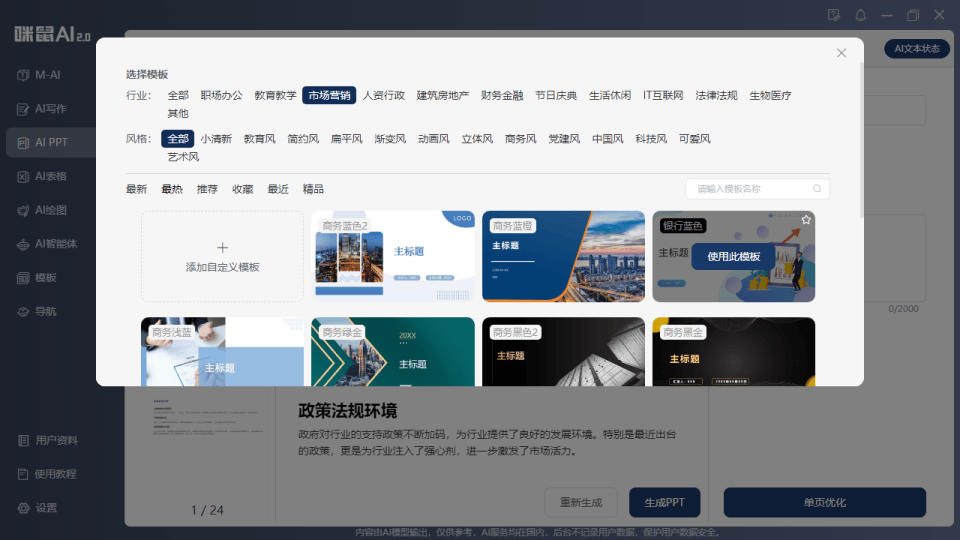Select the IT互联网 industry filter
This screenshot has height=540, width=960.
(x=663, y=96)
